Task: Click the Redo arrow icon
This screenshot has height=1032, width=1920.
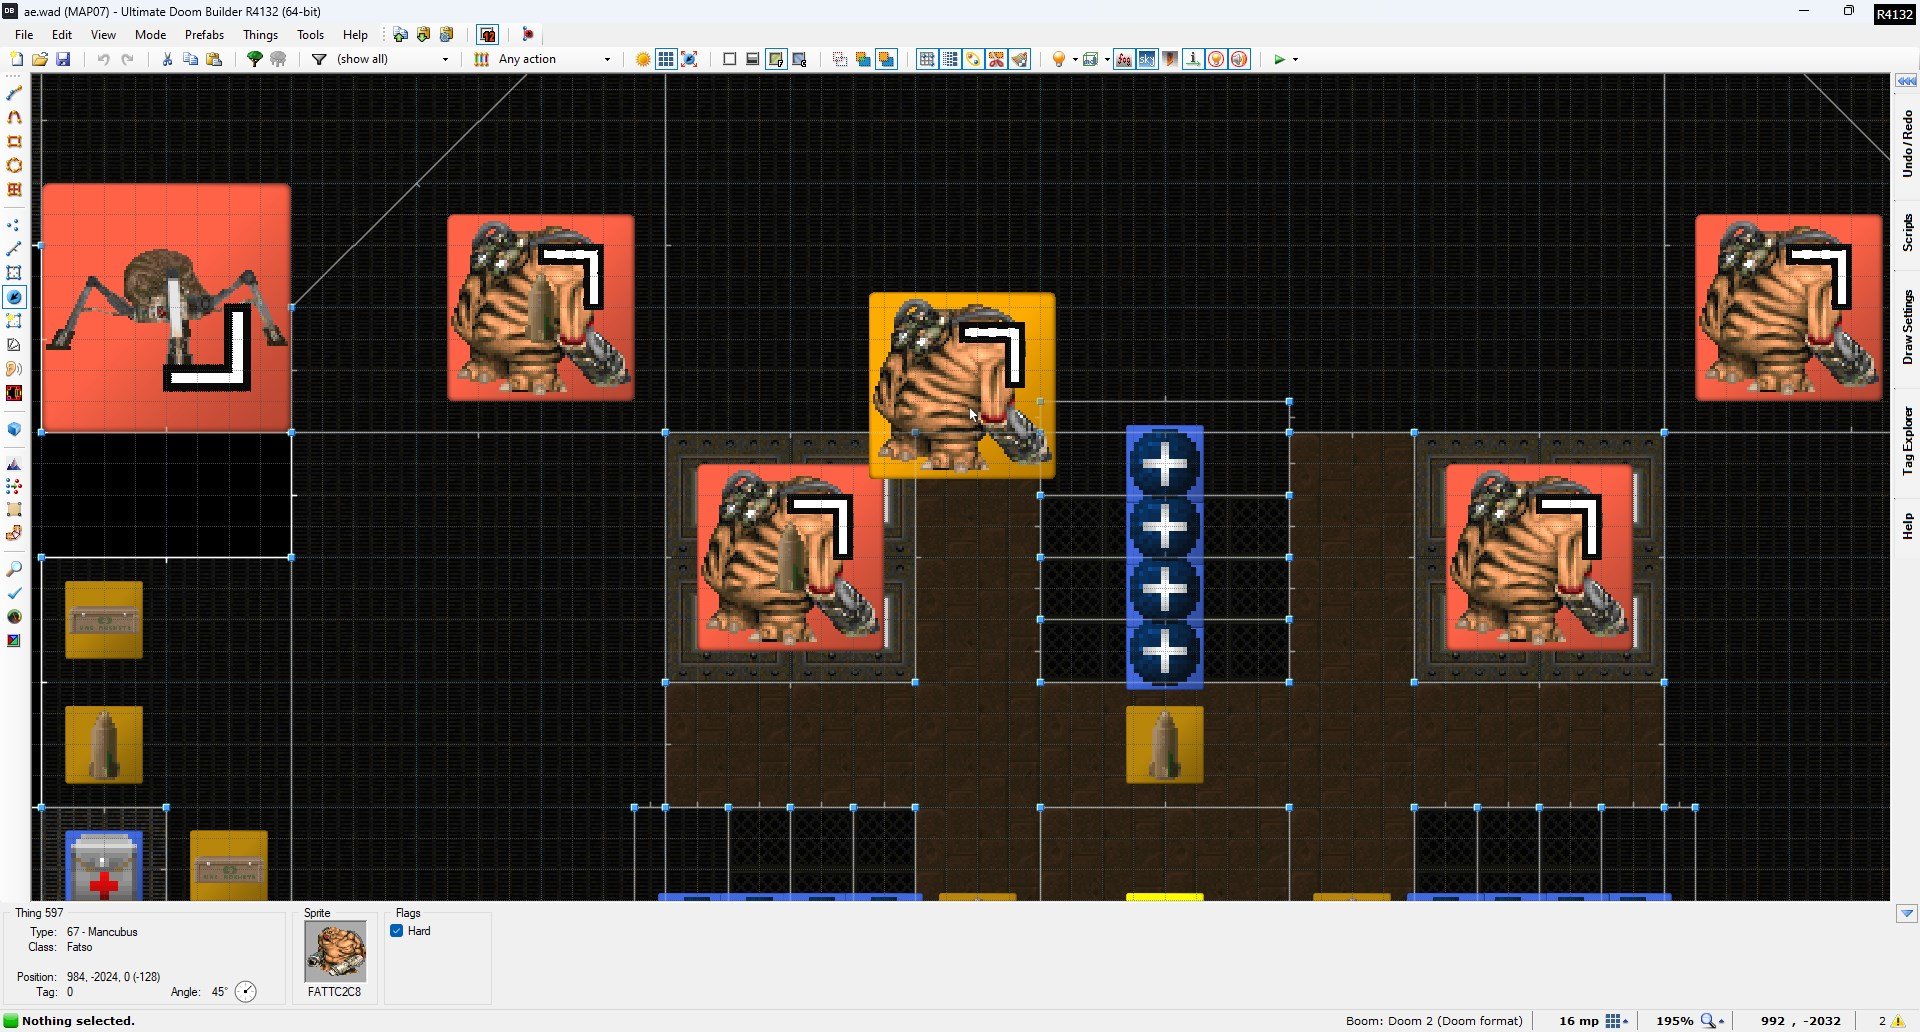Action: [x=127, y=59]
